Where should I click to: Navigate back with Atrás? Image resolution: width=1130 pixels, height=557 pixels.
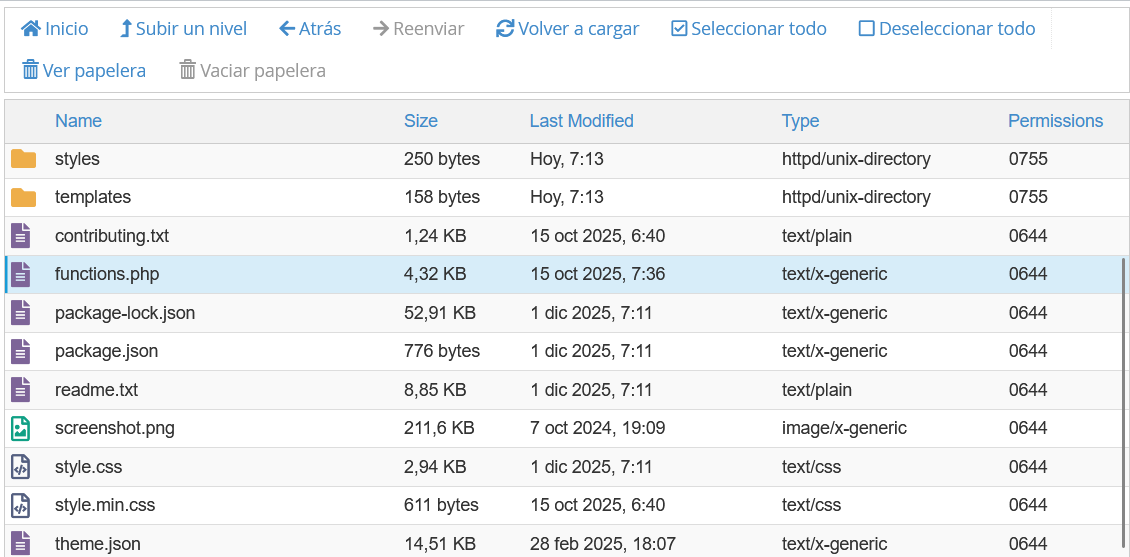310,29
